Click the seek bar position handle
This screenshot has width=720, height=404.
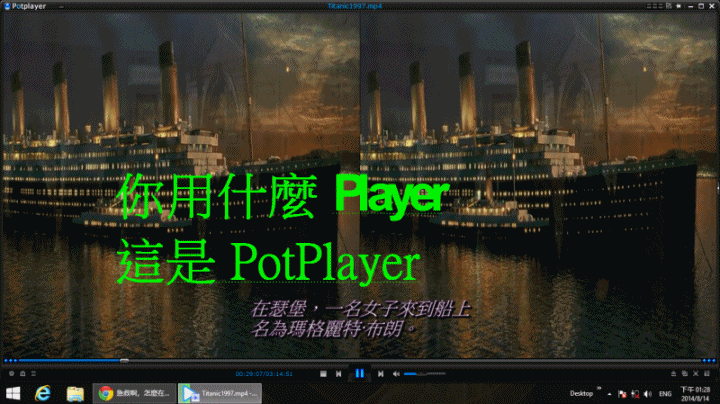tap(124, 360)
